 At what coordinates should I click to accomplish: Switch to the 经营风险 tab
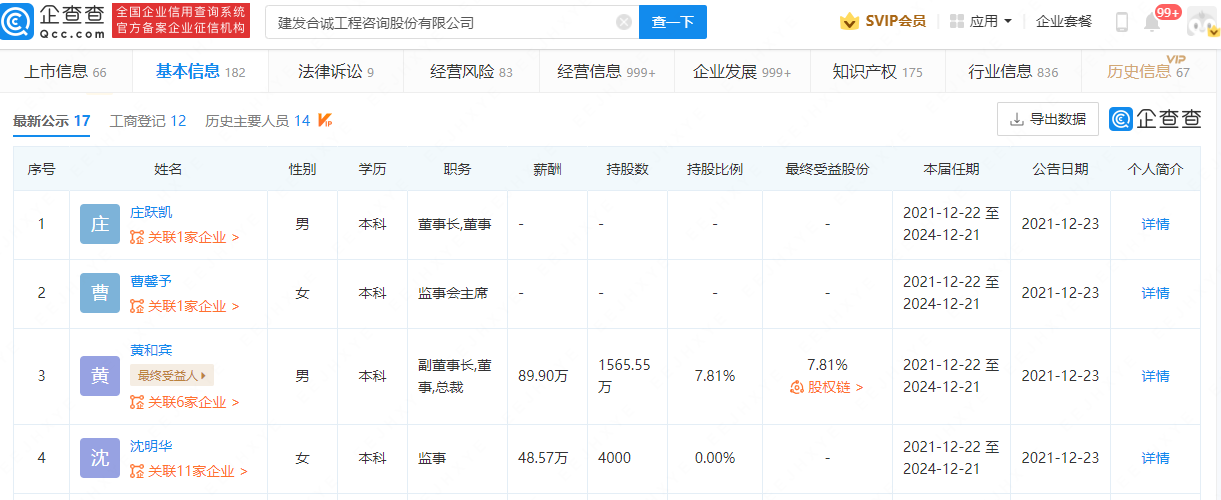[471, 72]
